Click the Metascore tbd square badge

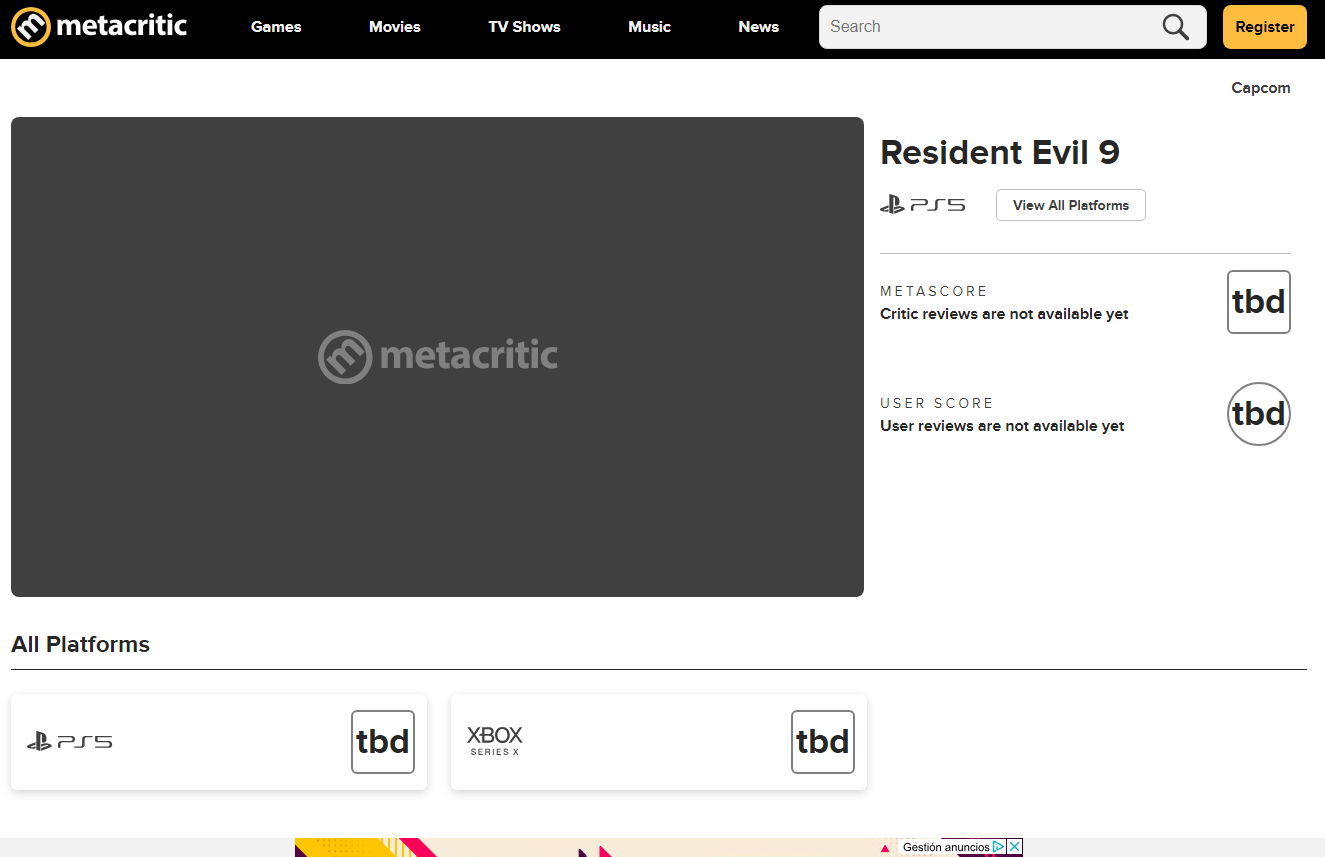coord(1259,302)
